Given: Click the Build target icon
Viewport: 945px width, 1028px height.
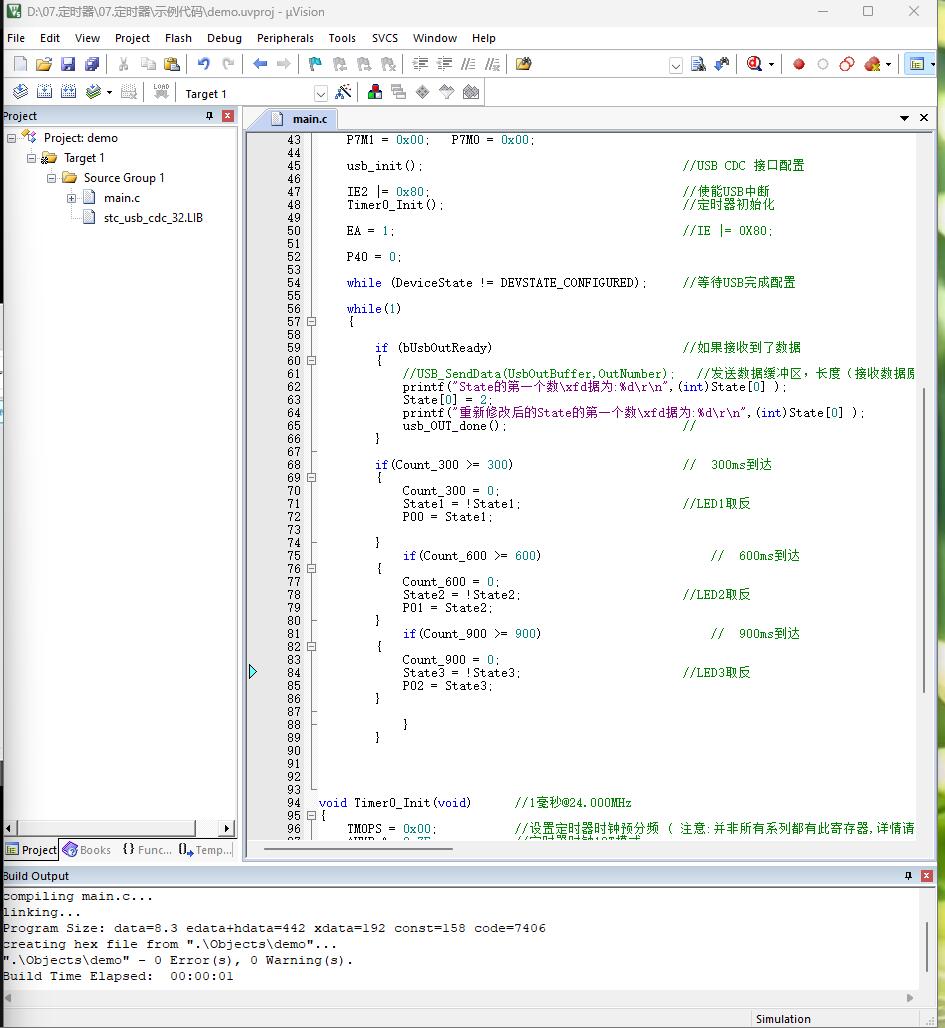Looking at the screenshot, I should pos(45,92).
